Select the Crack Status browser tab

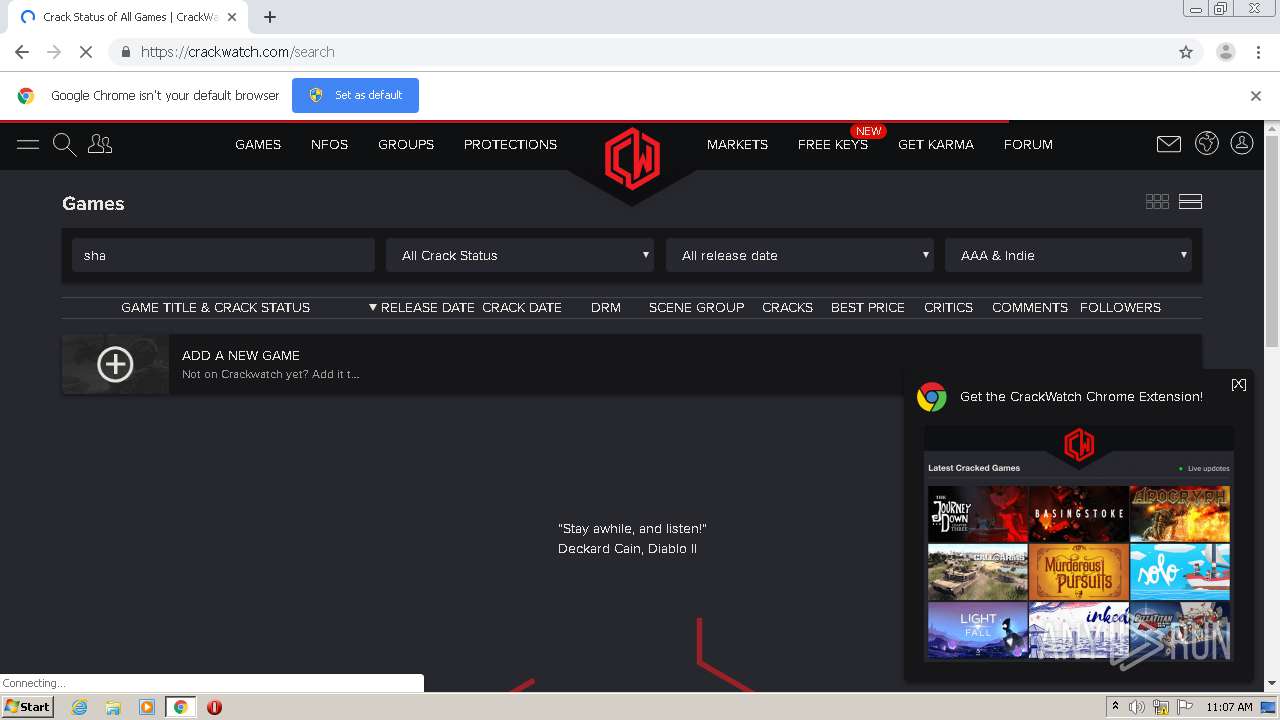tap(130, 17)
